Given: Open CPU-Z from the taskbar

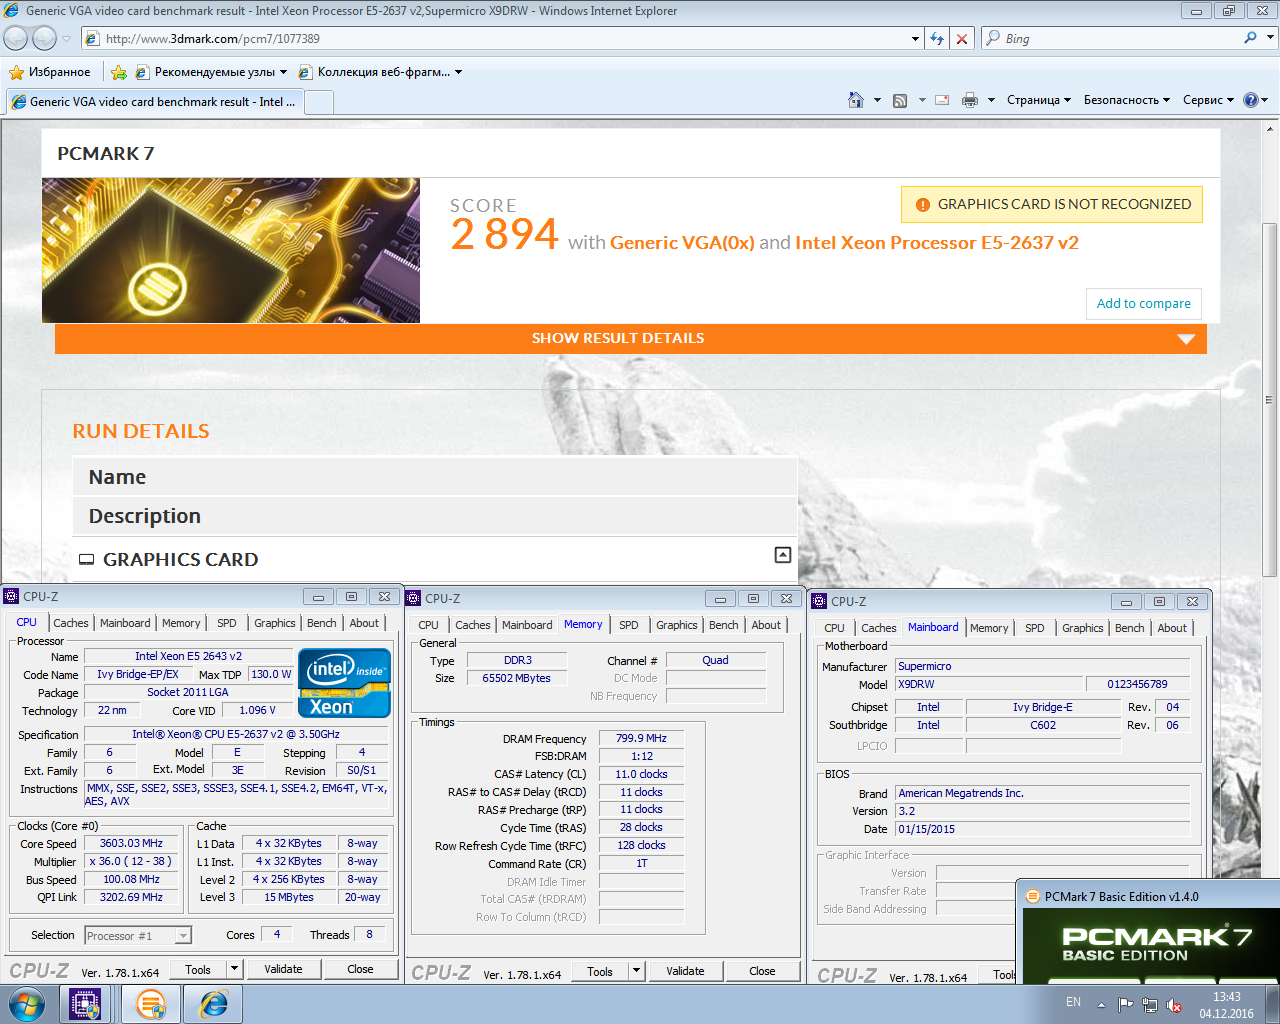Looking at the screenshot, I should [85, 1004].
